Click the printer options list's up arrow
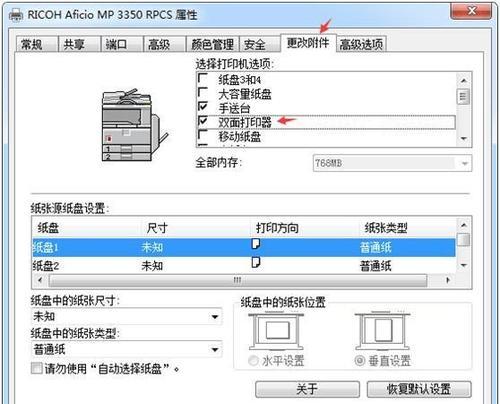 pos(464,81)
